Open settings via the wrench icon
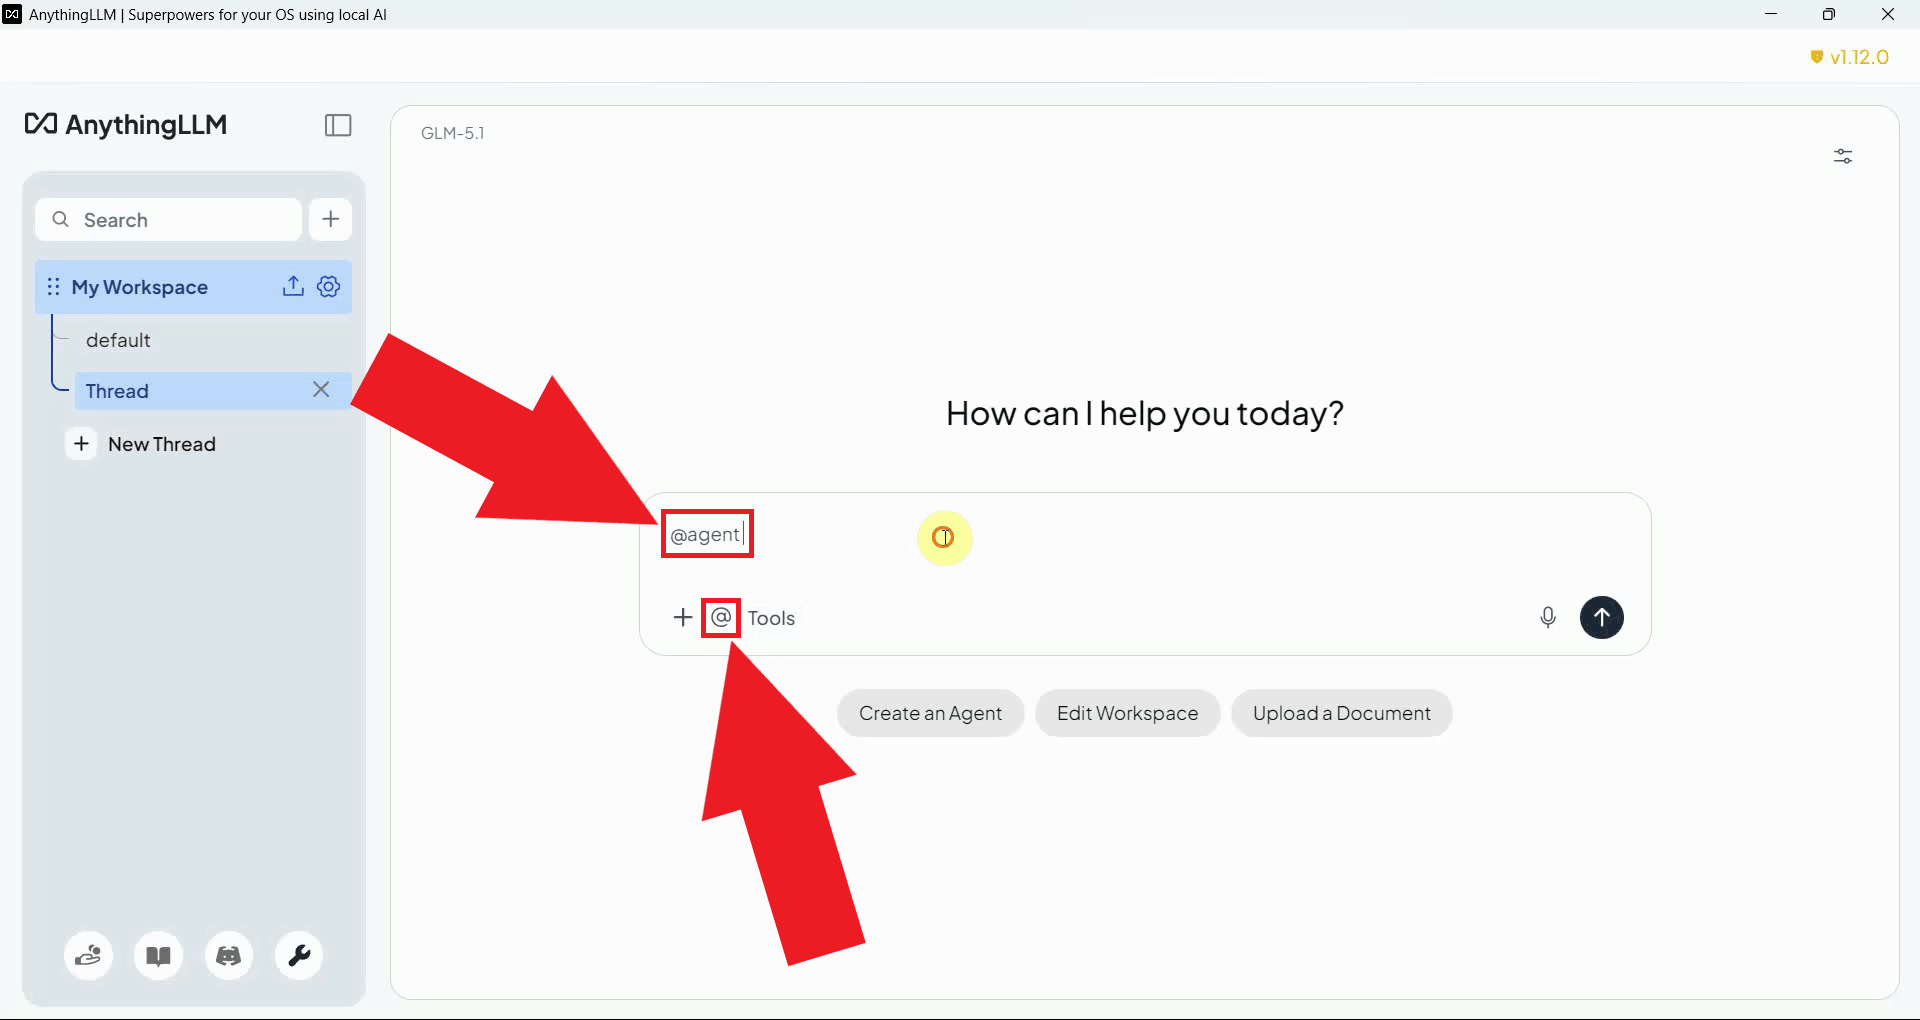1920x1020 pixels. coord(299,955)
